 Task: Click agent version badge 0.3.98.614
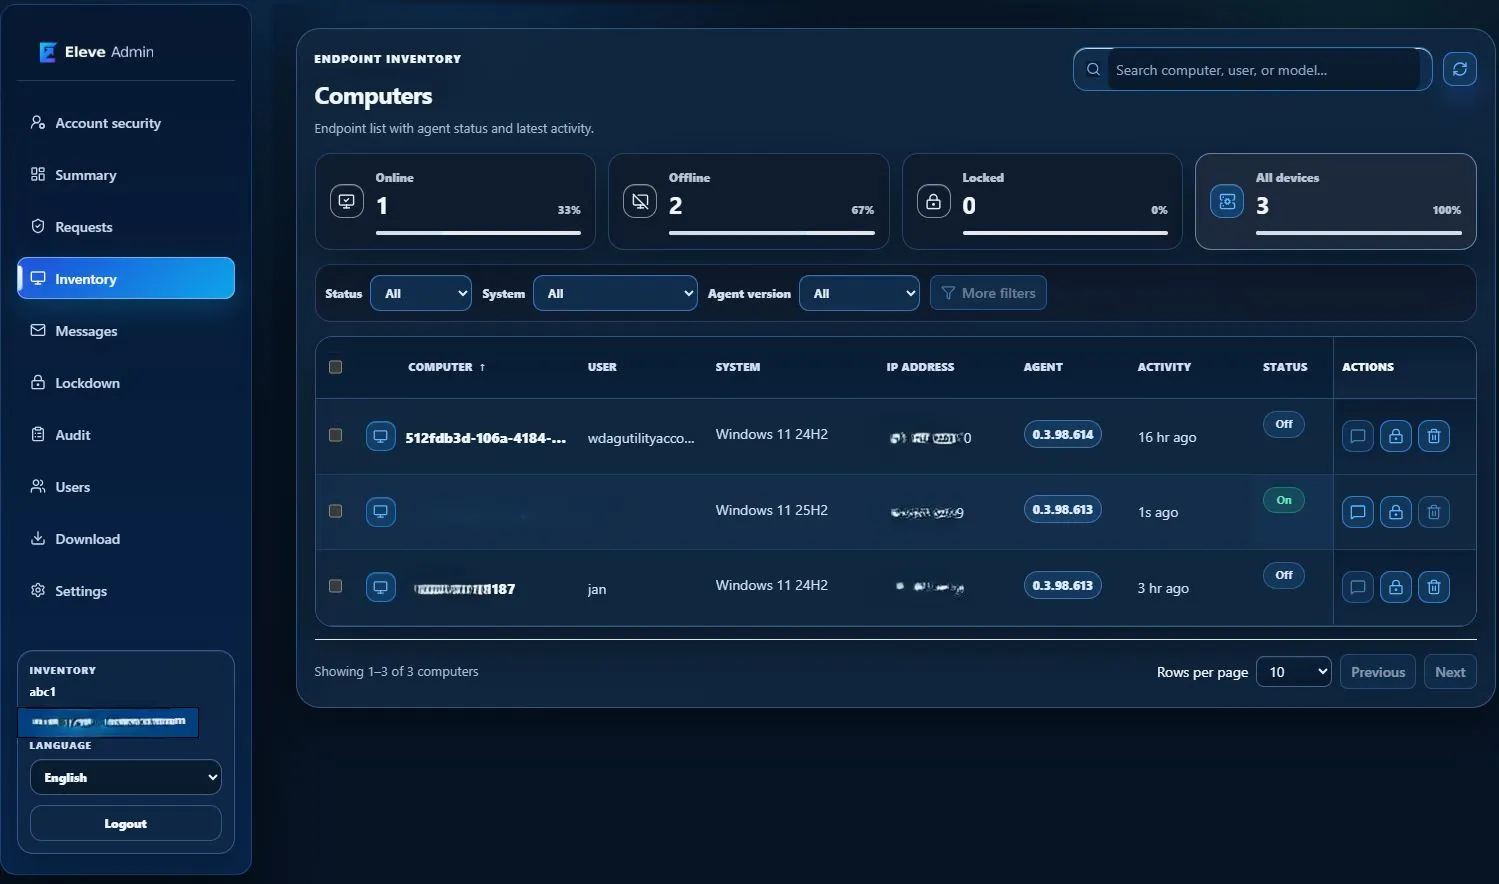[x=1062, y=435]
